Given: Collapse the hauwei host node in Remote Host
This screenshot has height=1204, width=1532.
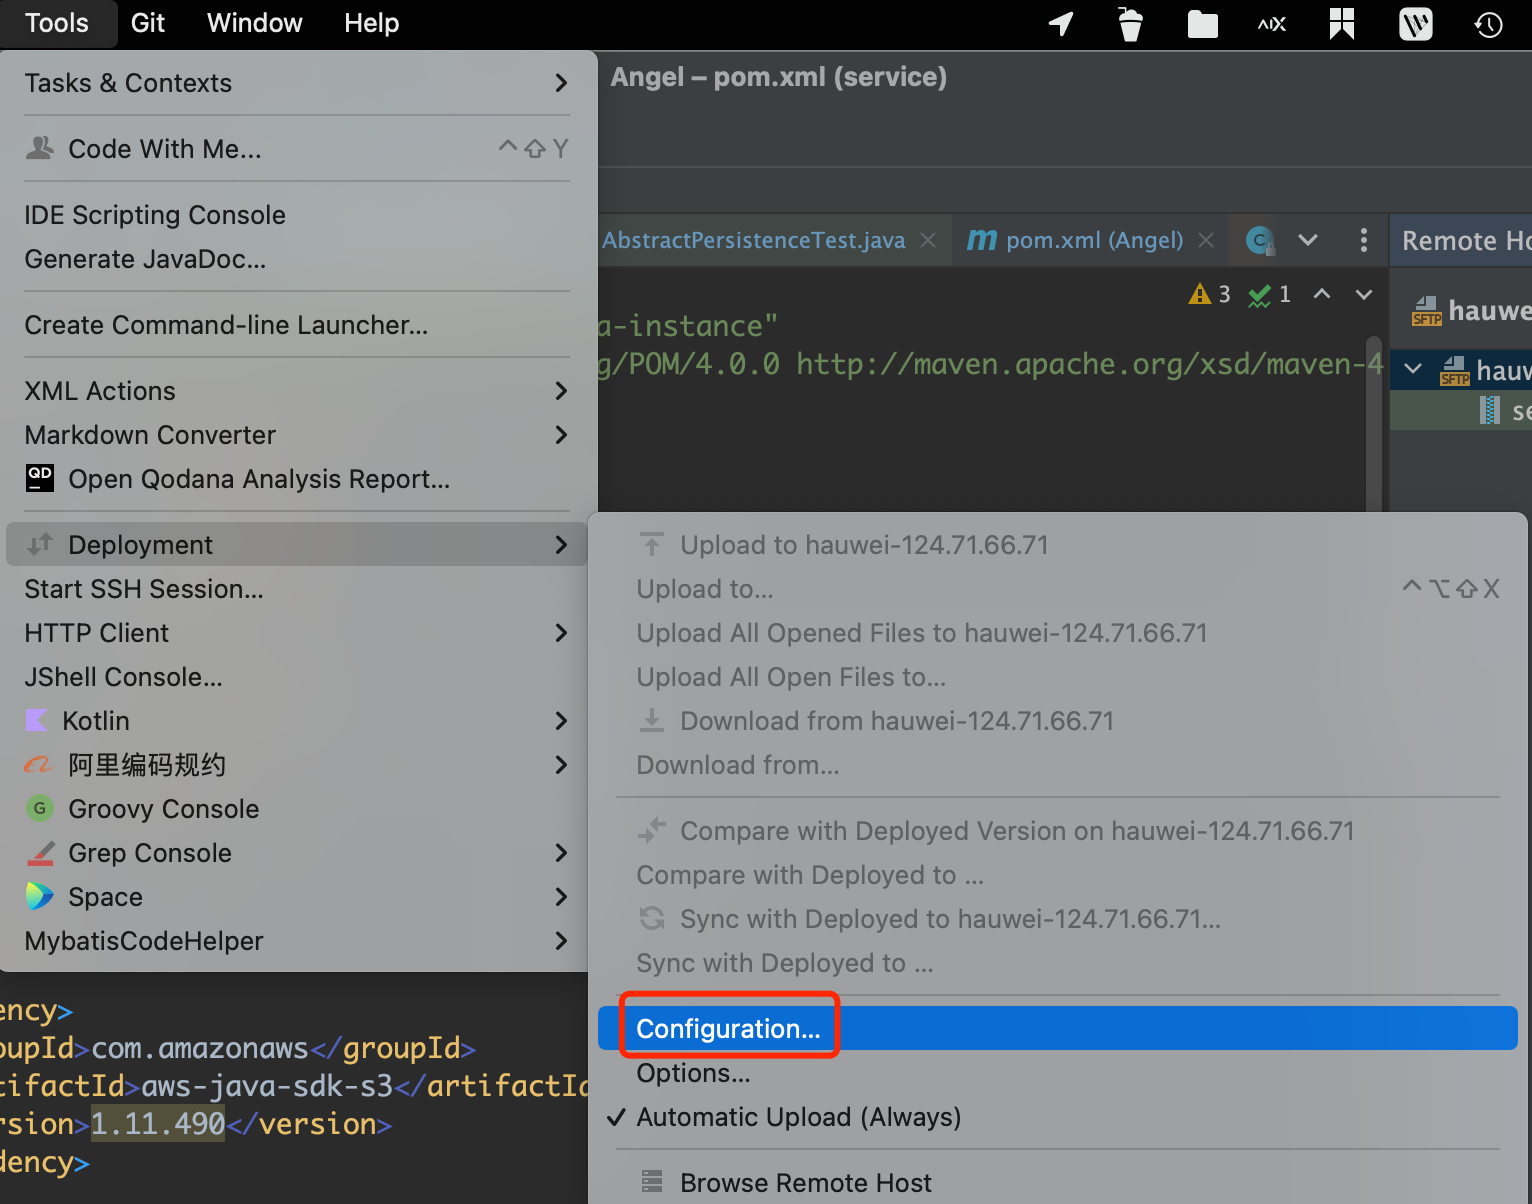Looking at the screenshot, I should tap(1412, 369).
